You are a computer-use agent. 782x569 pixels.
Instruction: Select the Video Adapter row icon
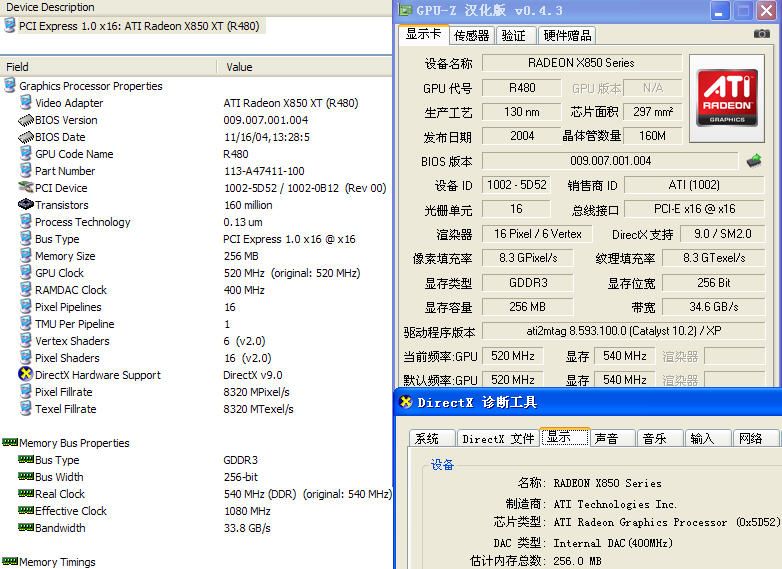[x=26, y=103]
